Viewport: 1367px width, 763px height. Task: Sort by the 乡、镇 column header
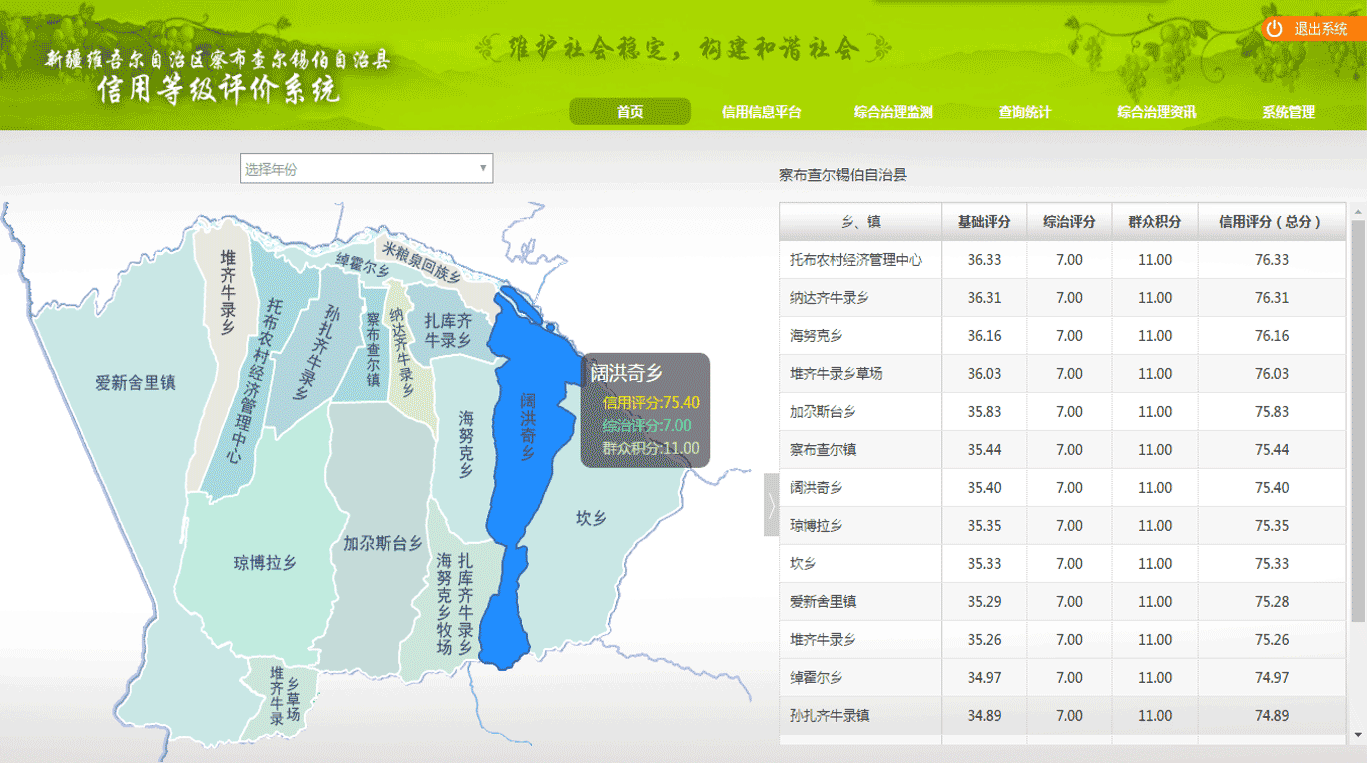(861, 222)
